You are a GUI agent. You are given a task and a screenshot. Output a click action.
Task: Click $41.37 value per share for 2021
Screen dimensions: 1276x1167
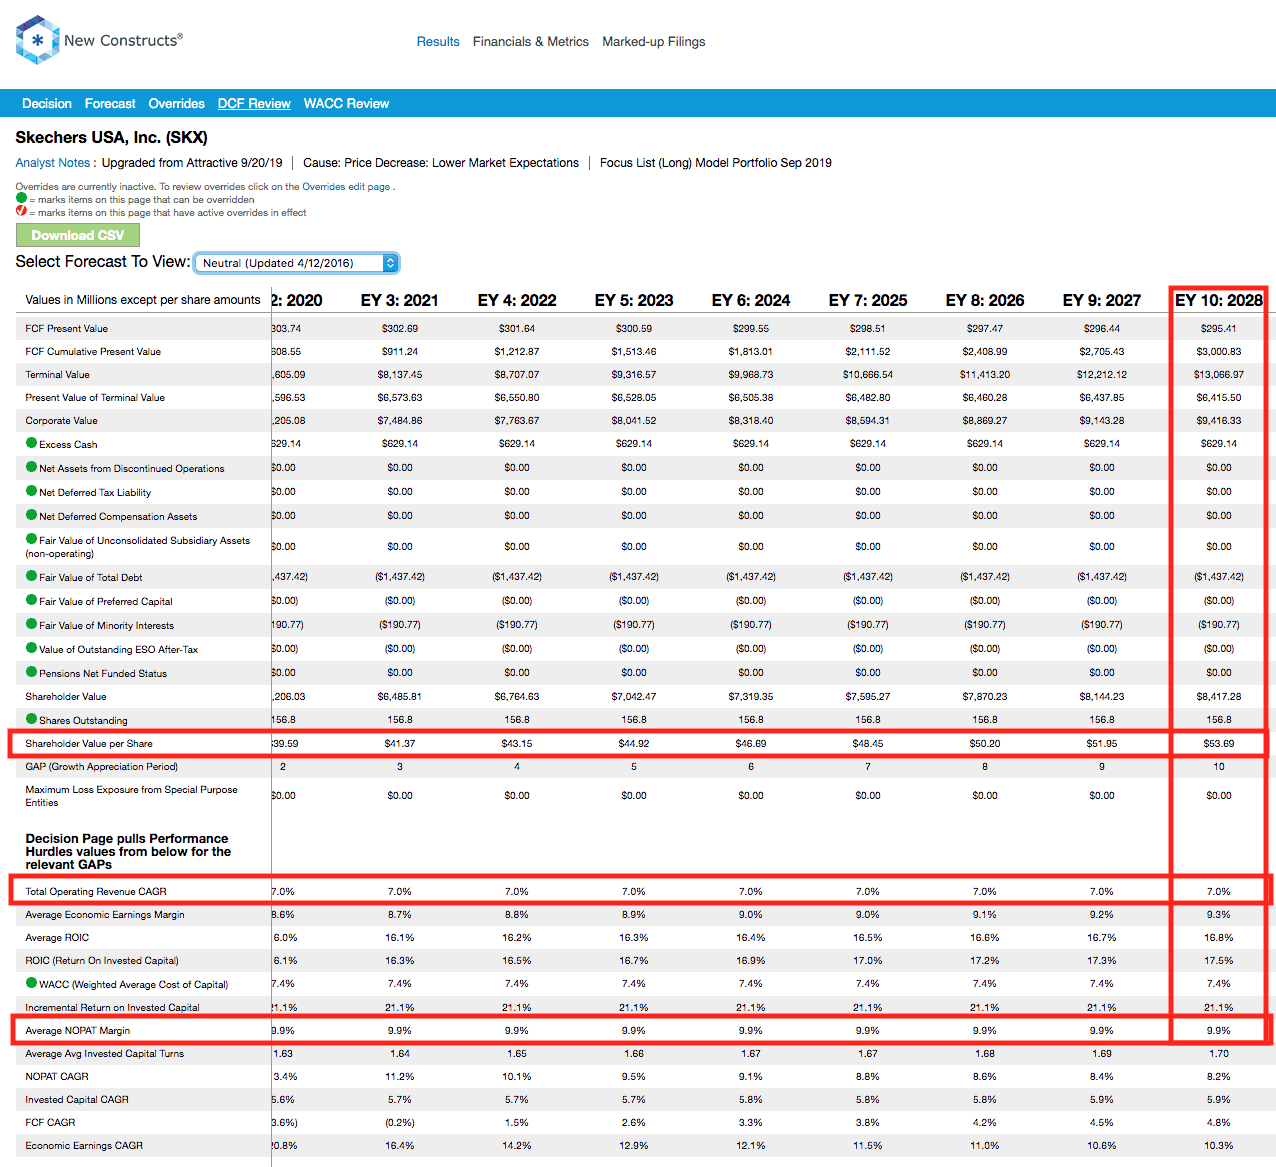click(x=400, y=743)
